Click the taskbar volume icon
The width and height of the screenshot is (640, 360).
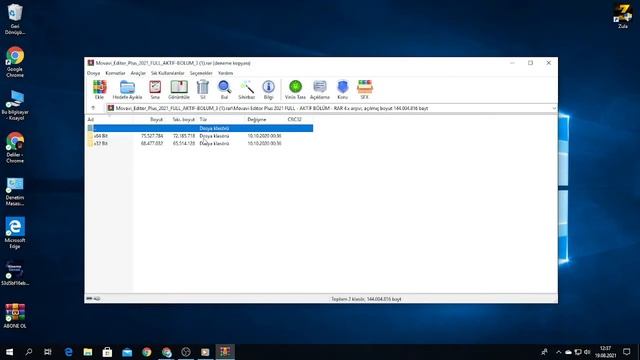click(x=587, y=352)
